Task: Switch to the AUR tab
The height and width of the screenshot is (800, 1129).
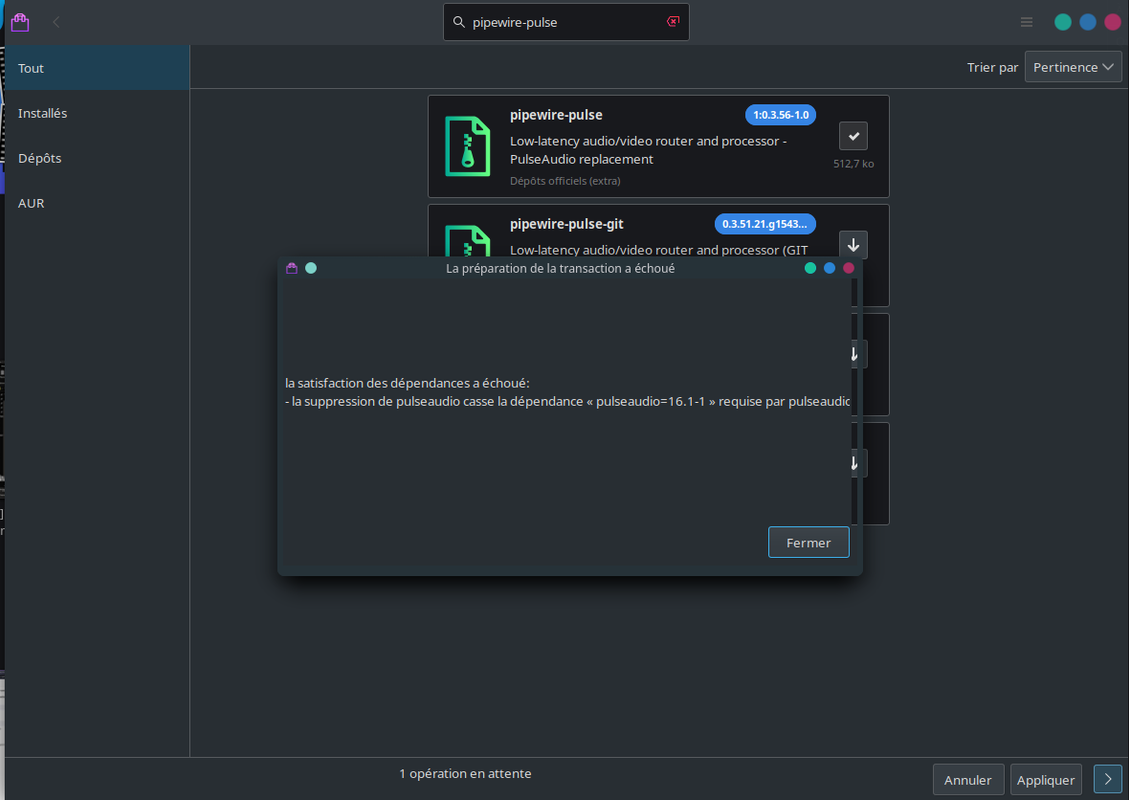Action: point(97,203)
